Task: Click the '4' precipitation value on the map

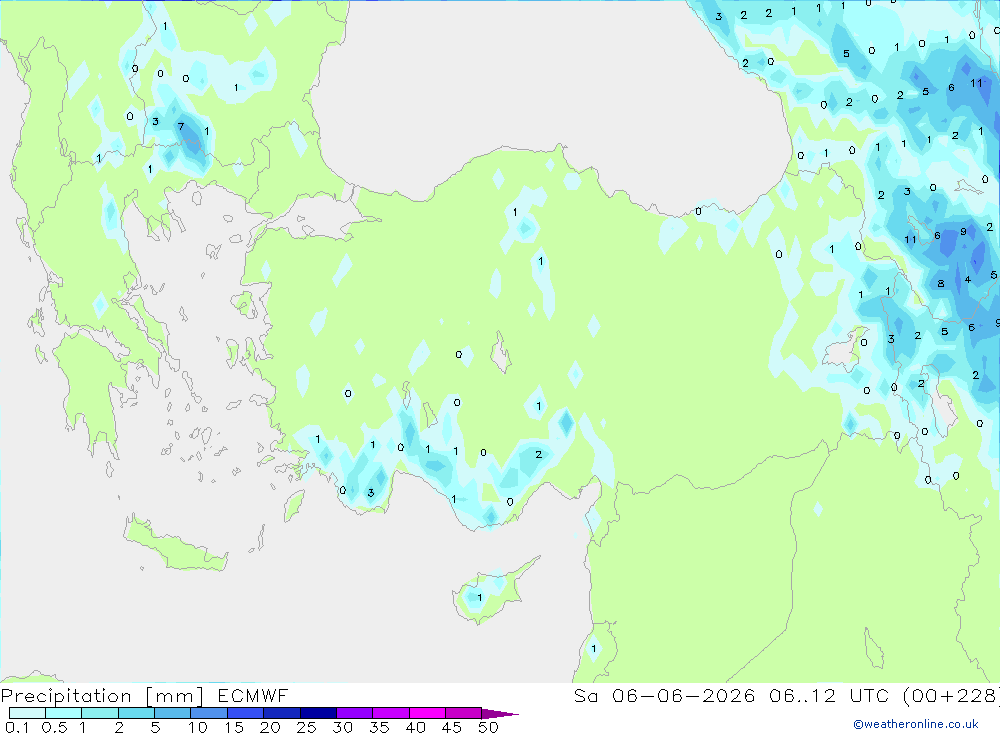Action: click(967, 279)
